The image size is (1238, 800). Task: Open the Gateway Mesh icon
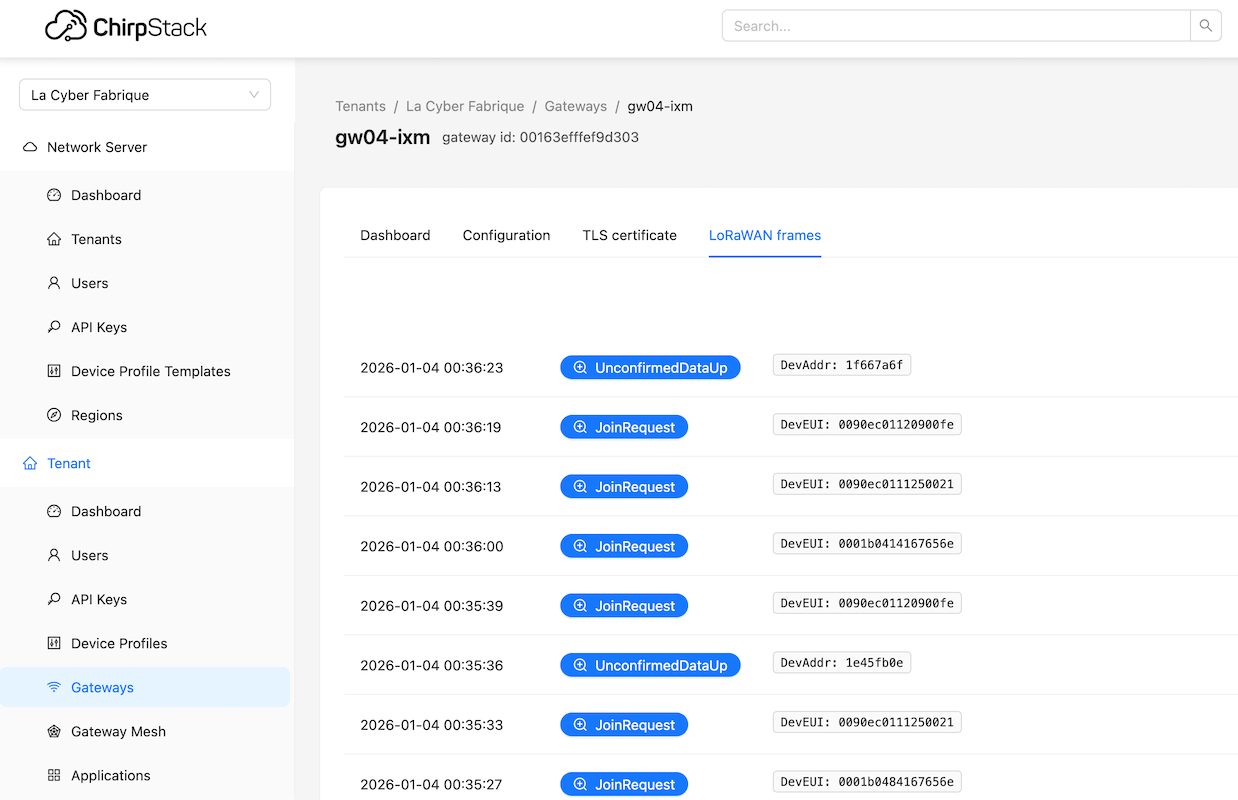pyautogui.click(x=52, y=731)
